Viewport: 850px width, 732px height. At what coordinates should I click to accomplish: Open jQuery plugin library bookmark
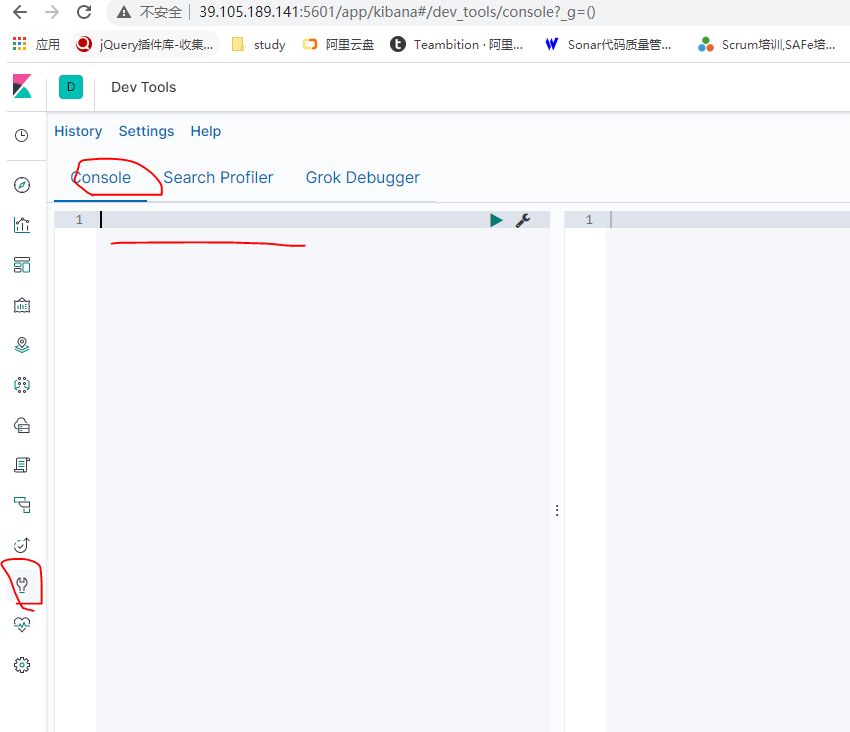(x=145, y=44)
